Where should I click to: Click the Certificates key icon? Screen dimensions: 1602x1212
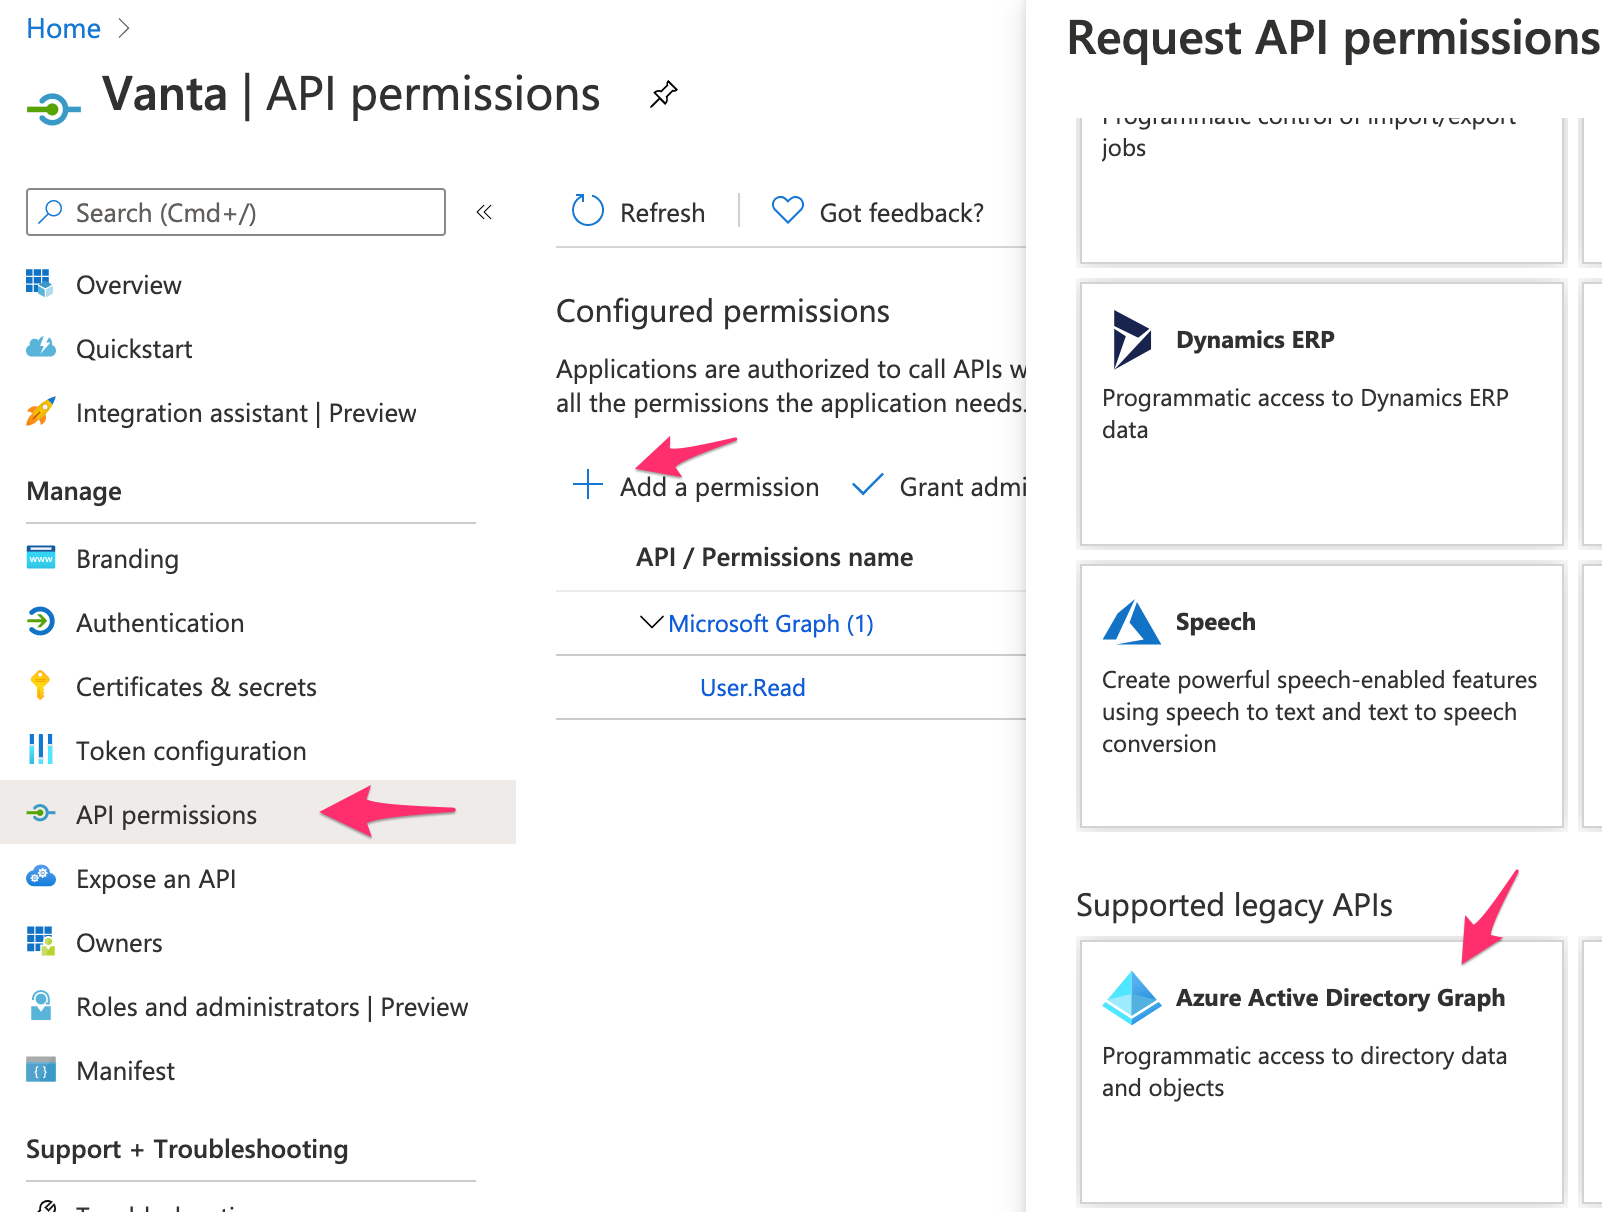pyautogui.click(x=40, y=685)
